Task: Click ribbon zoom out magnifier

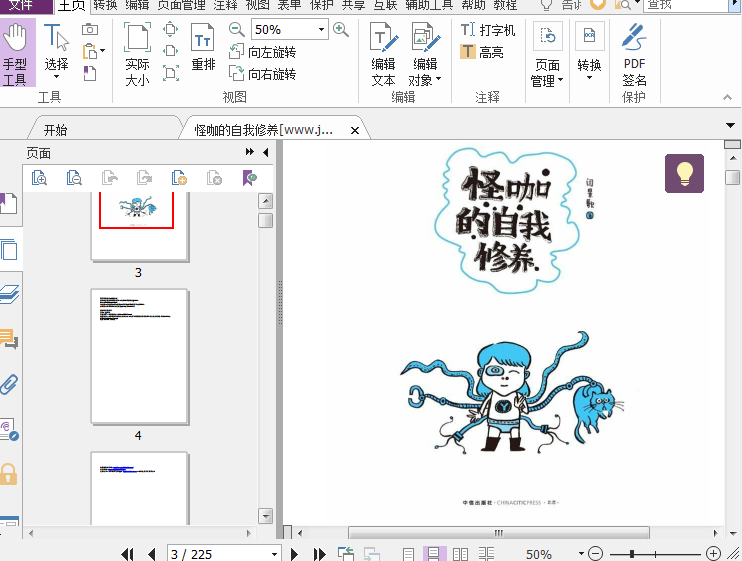Action: coord(236,29)
